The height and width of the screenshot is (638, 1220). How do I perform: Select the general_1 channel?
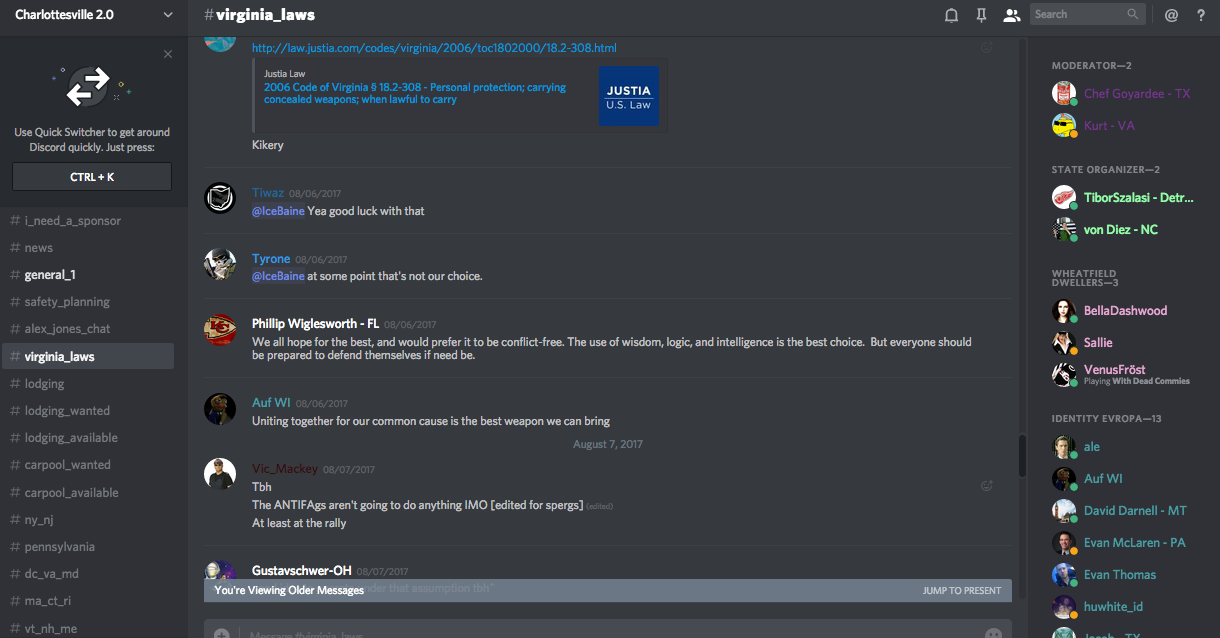tap(50, 275)
